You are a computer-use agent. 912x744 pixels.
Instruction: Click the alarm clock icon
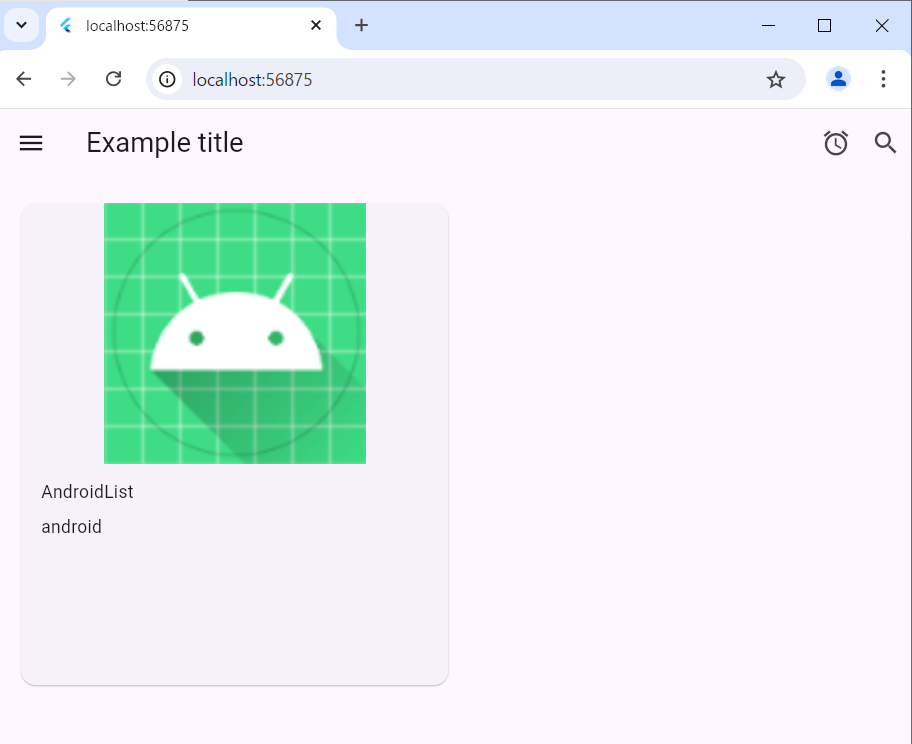(836, 143)
